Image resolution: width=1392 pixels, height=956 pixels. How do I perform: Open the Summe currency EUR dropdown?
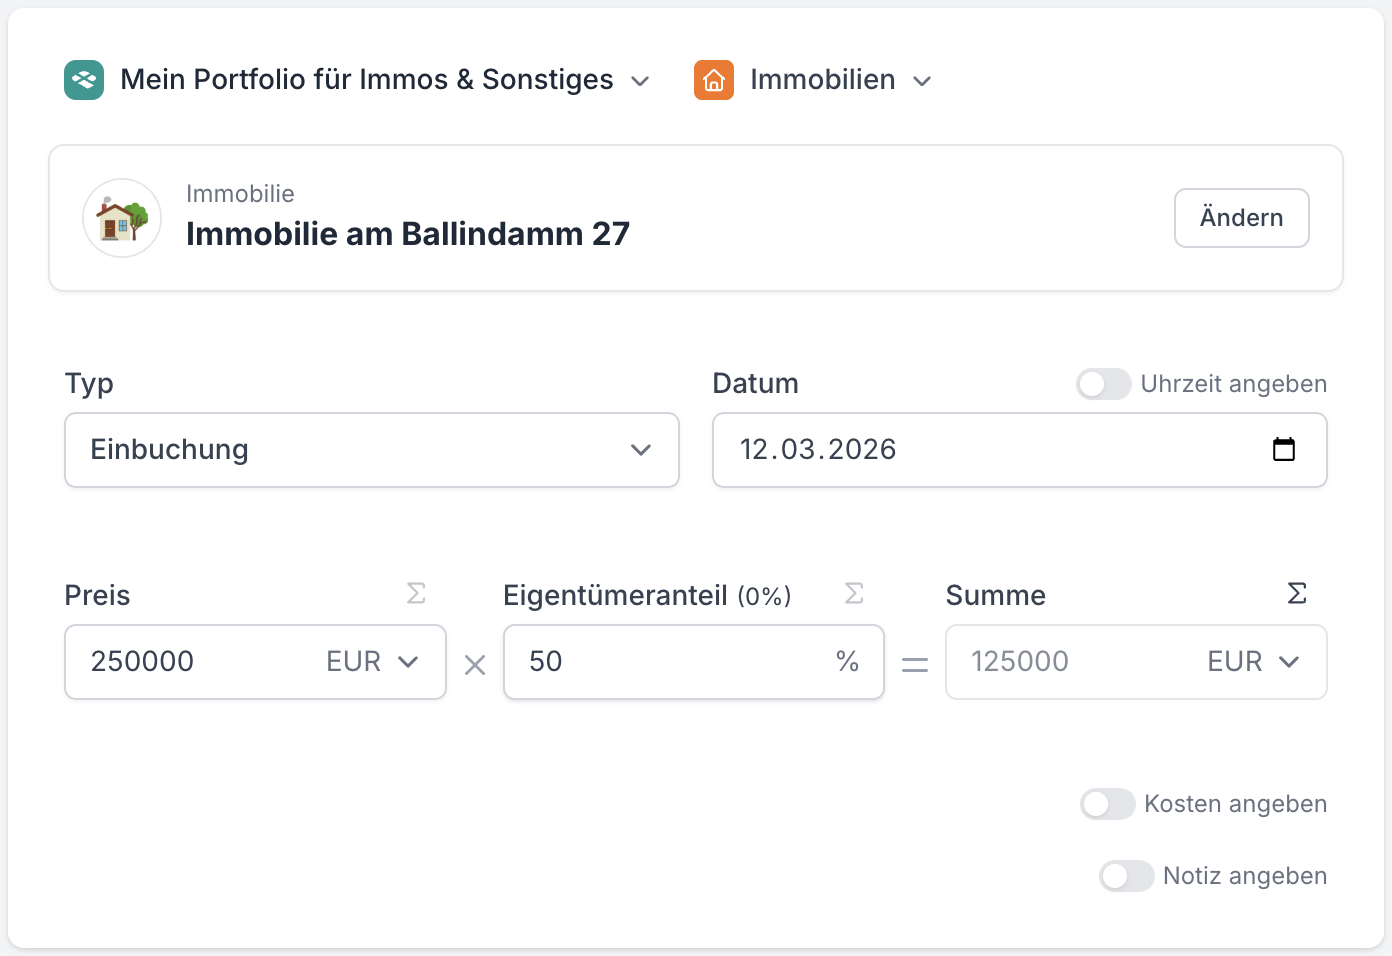click(1253, 662)
